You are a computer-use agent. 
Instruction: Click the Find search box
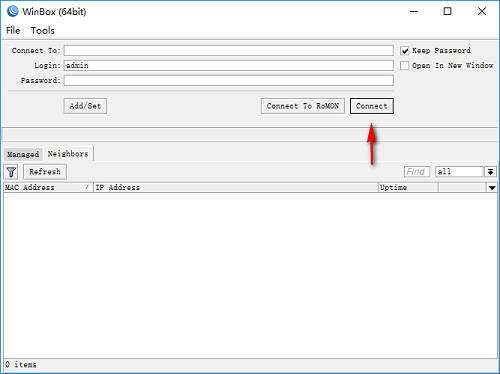point(417,172)
